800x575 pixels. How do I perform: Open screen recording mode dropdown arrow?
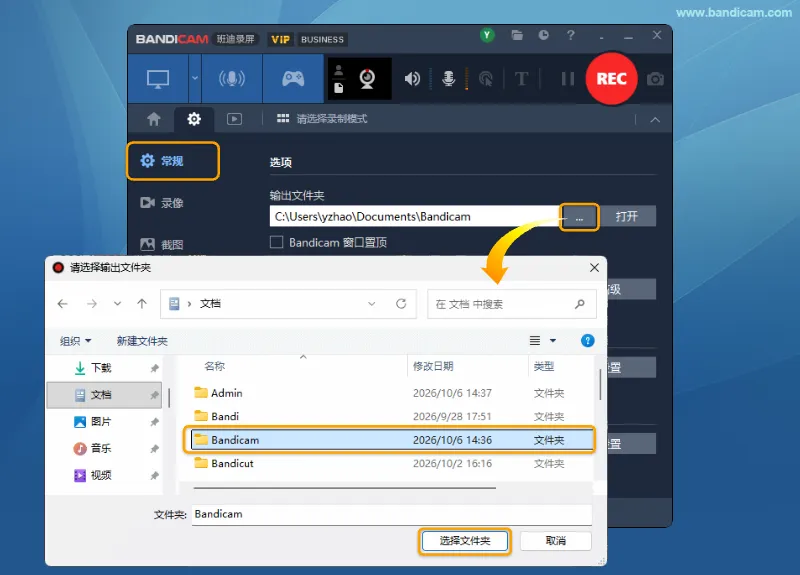[x=195, y=79]
